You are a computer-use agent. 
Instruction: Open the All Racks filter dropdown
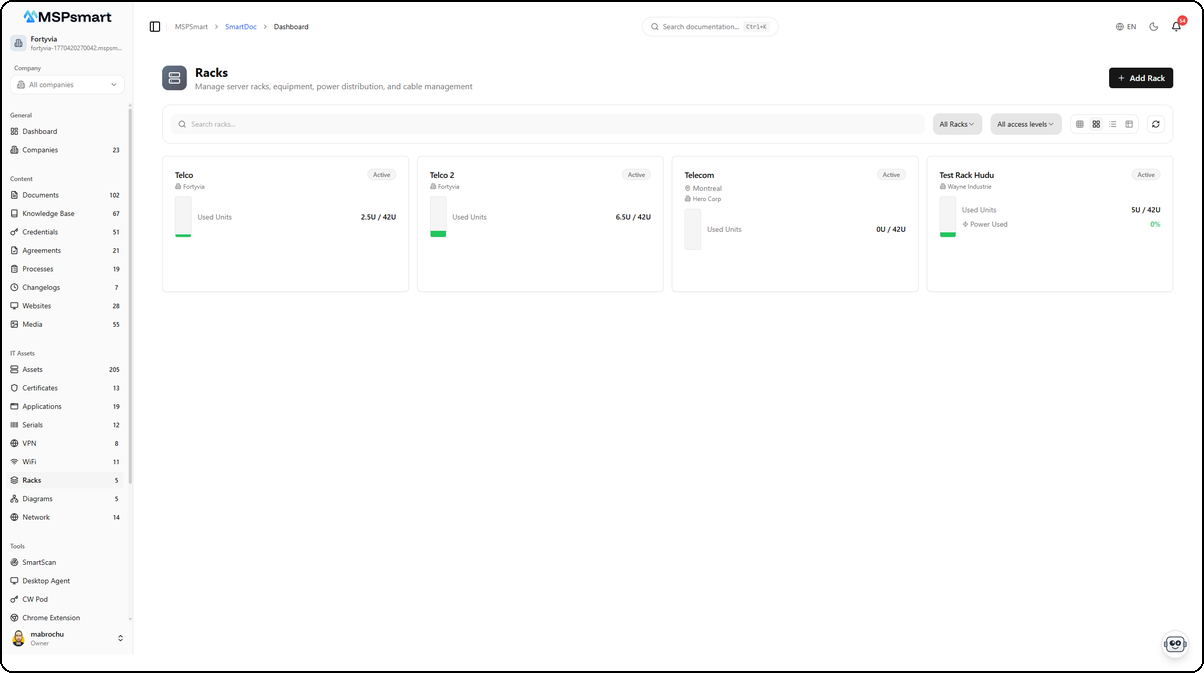pyautogui.click(x=956, y=123)
